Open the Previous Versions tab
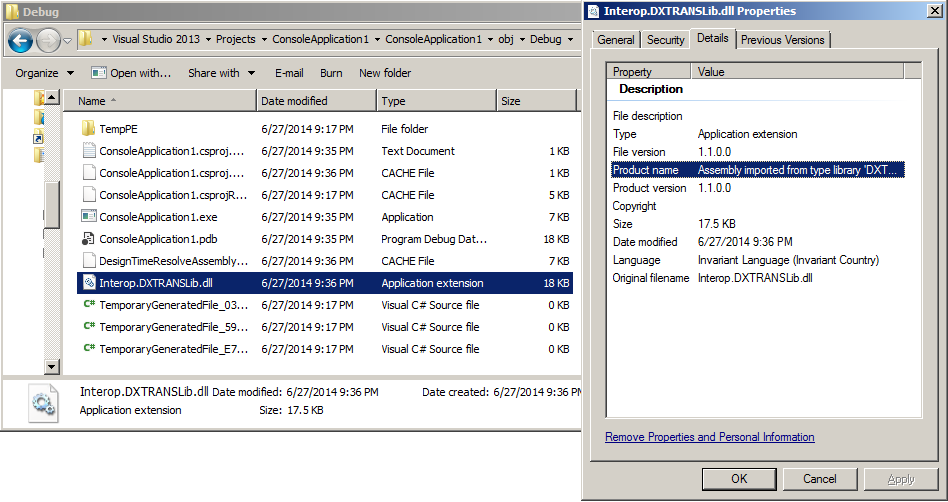948x502 pixels. click(x=783, y=40)
